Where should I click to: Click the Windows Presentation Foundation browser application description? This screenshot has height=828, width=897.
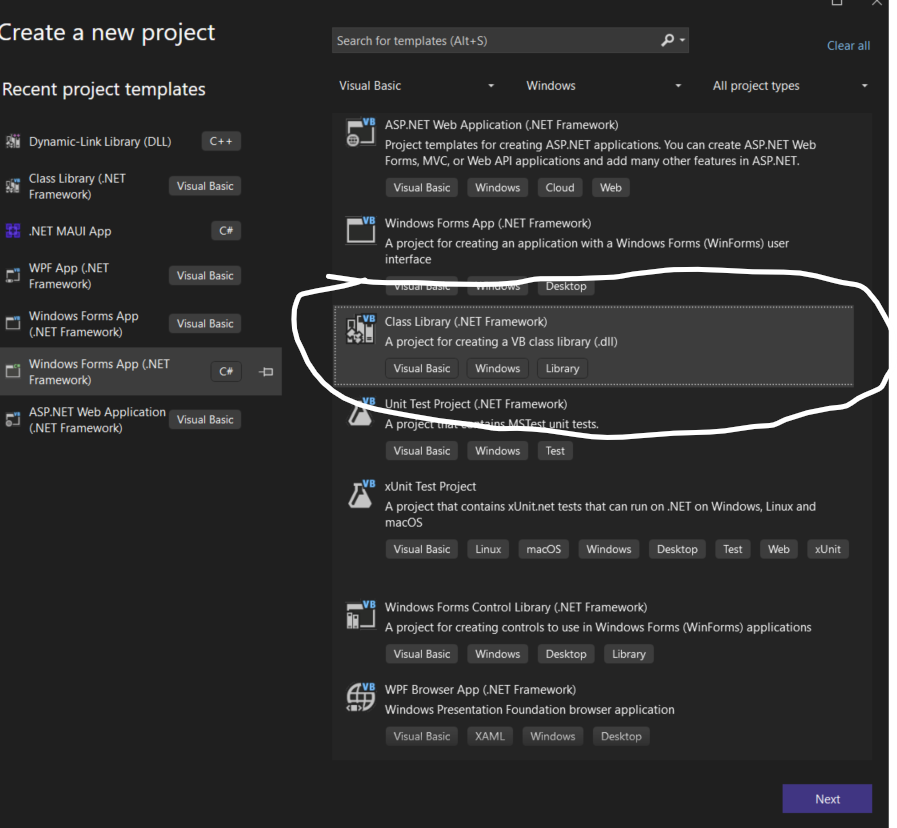(530, 710)
